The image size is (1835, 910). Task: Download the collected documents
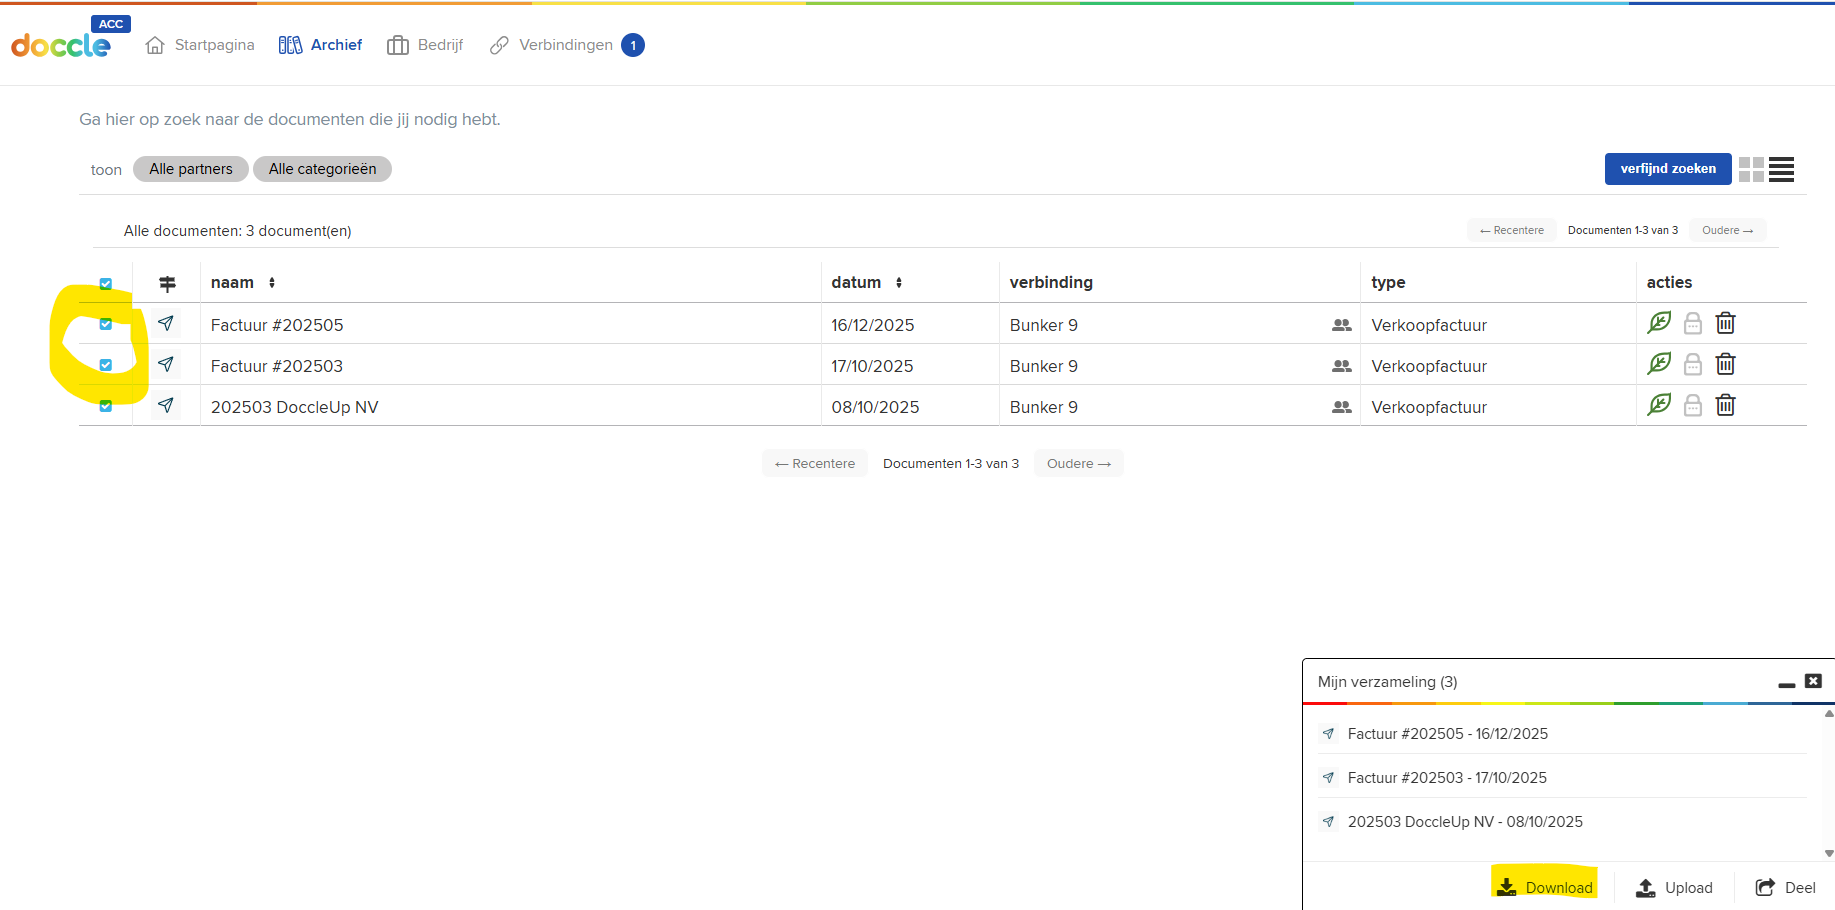click(x=1544, y=887)
